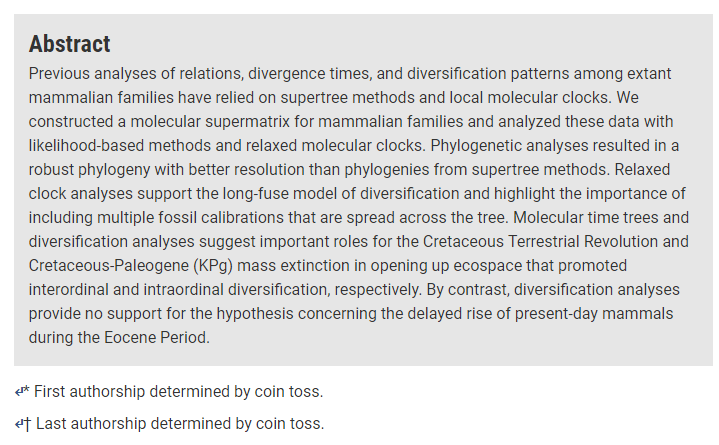Click the Abstract heading

coord(69,44)
